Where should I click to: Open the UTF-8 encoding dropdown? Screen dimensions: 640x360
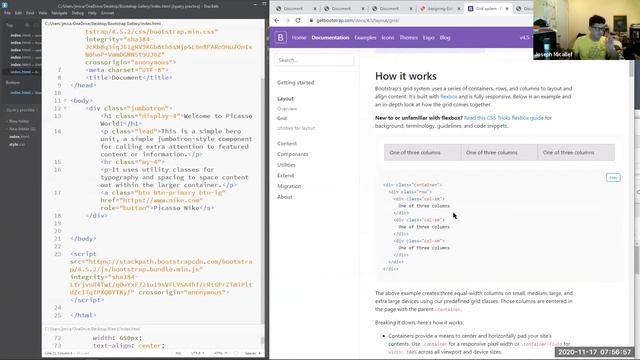198,353
